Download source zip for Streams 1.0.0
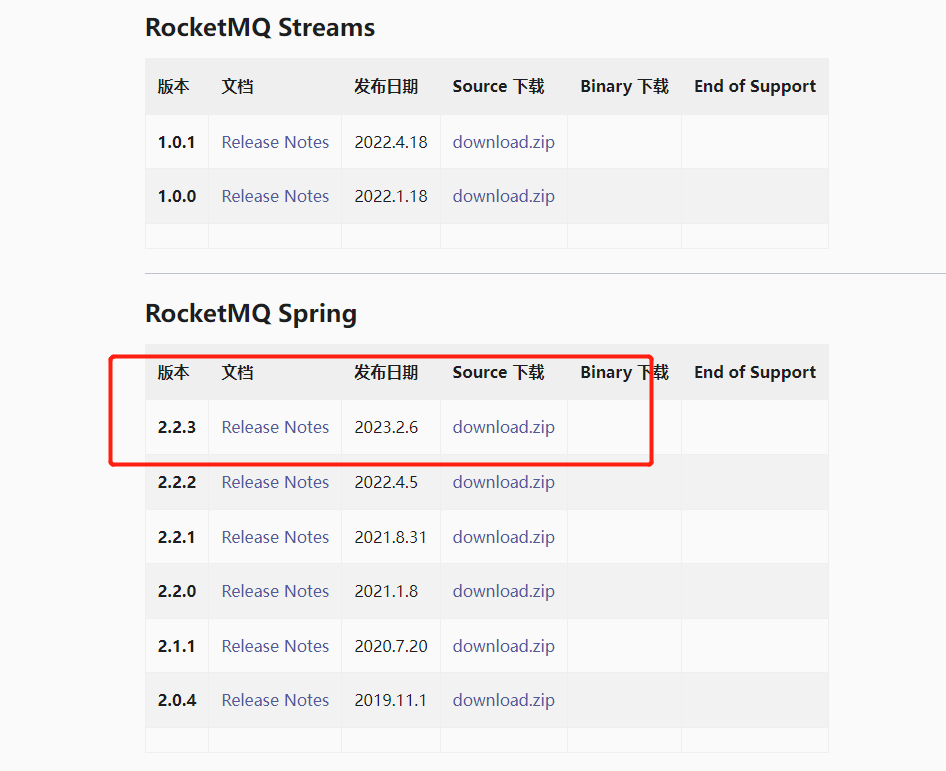 (x=504, y=197)
